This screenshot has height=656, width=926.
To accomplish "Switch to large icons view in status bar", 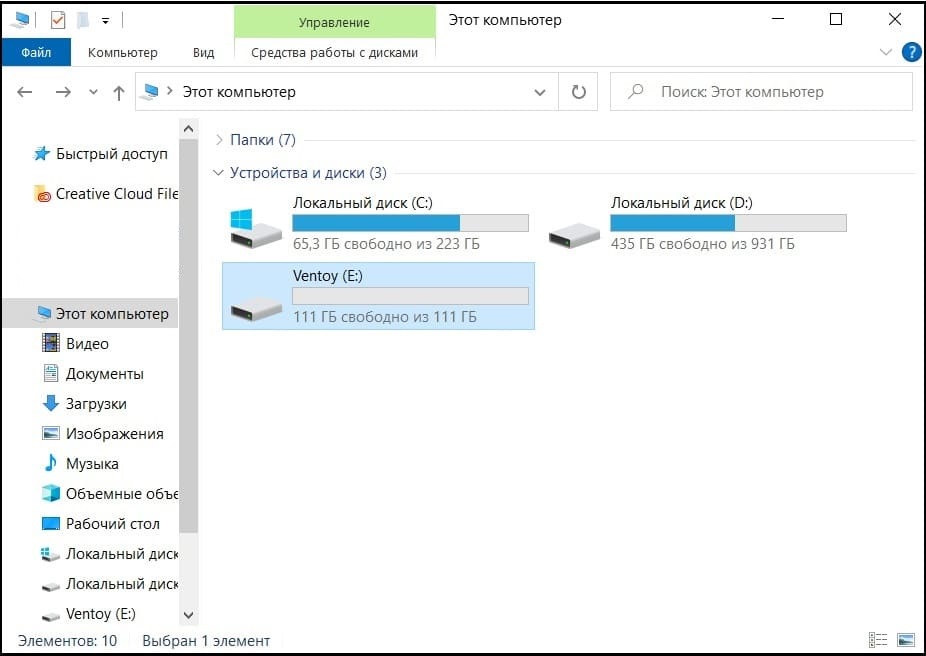I will 906,640.
